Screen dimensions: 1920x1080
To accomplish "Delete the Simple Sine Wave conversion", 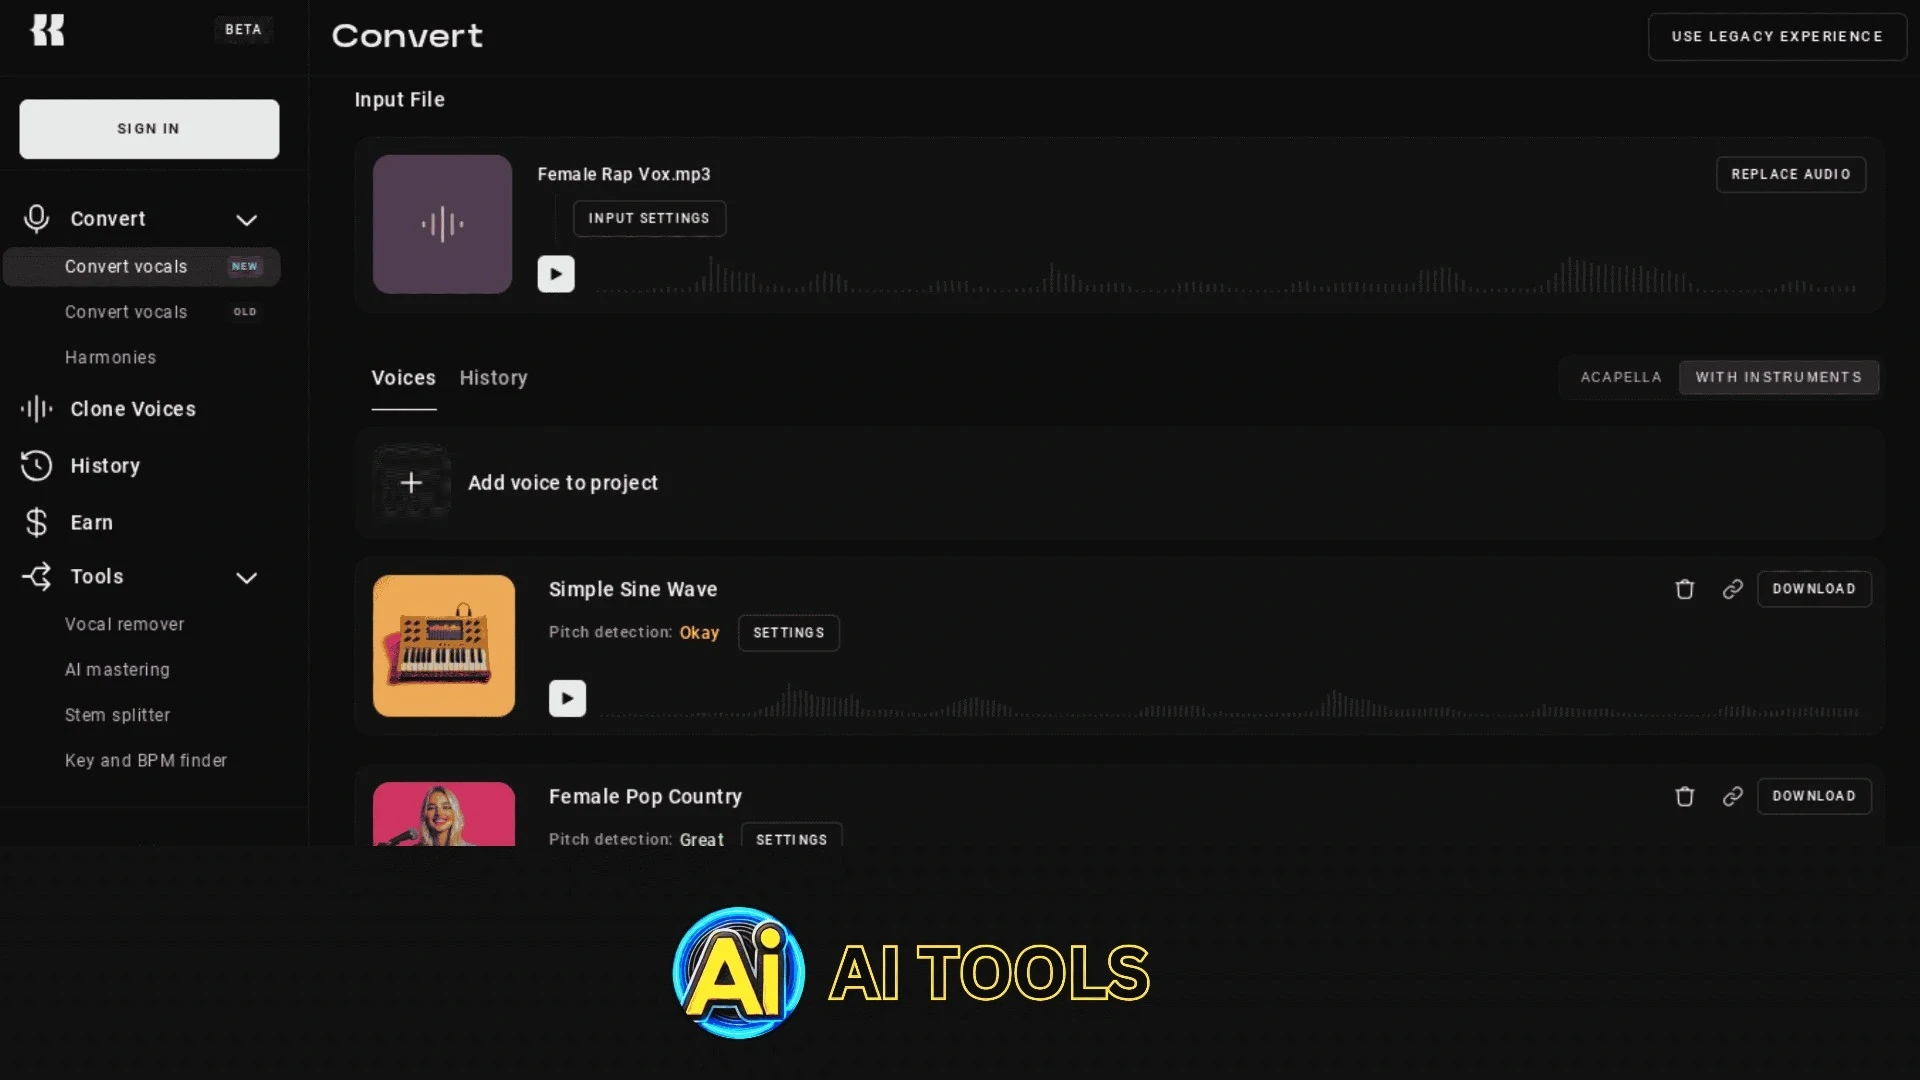I will tap(1684, 589).
